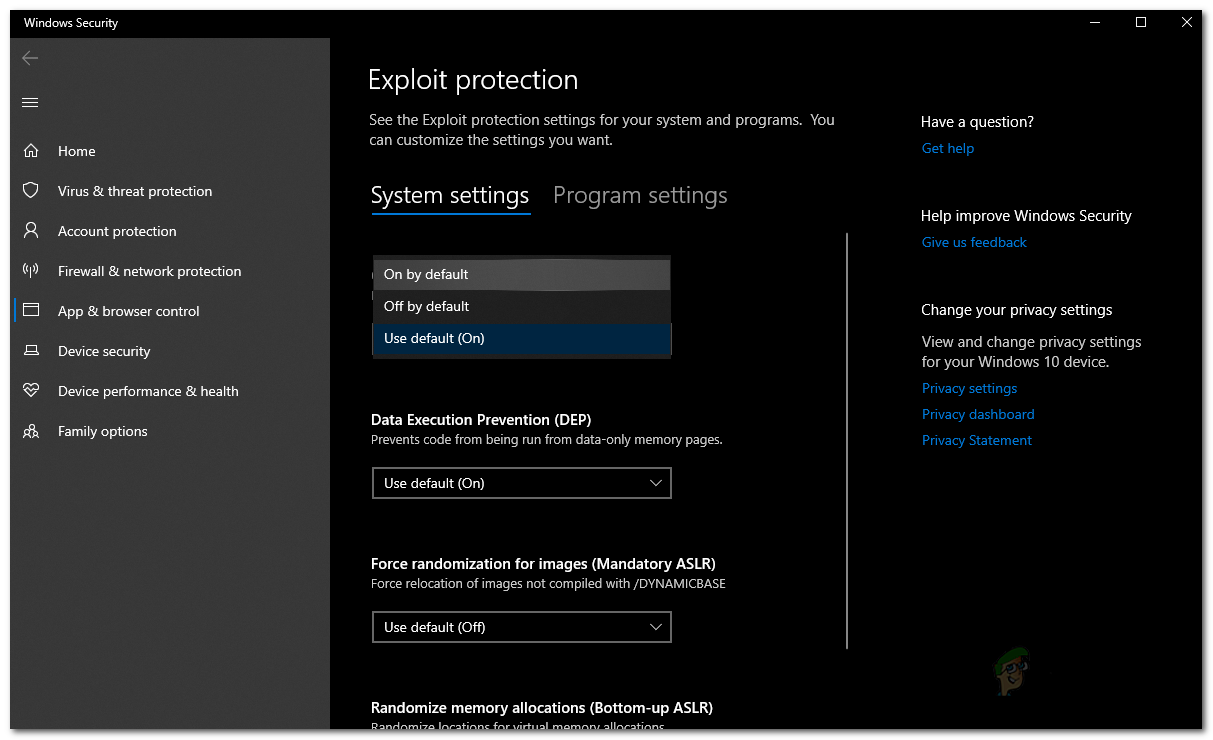Toggle the hamburger navigation menu
The image size is (1213, 740).
[30, 102]
